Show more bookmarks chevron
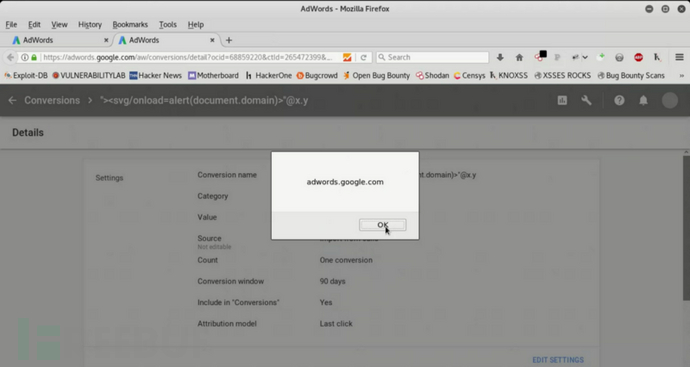Image resolution: width=690 pixels, height=367 pixels. pos(681,76)
